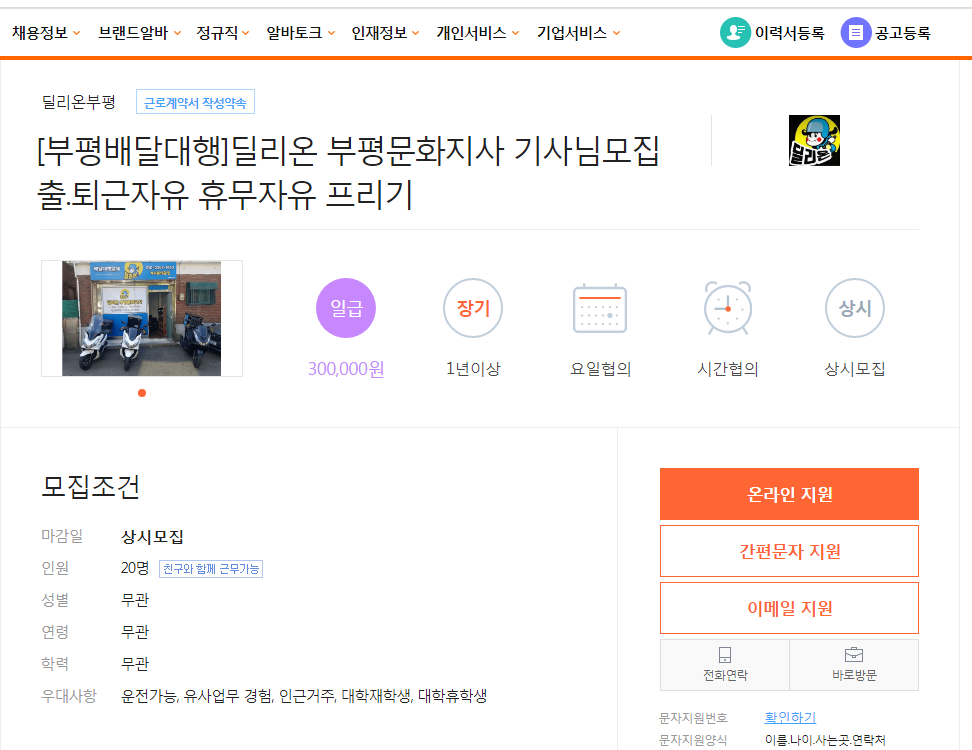Click the job posting title text
The width and height of the screenshot is (972, 750).
[348, 173]
